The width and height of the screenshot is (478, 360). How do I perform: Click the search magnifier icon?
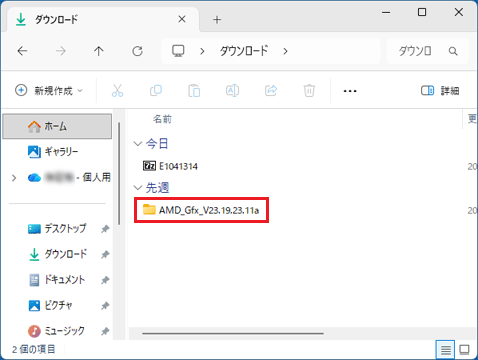point(453,51)
